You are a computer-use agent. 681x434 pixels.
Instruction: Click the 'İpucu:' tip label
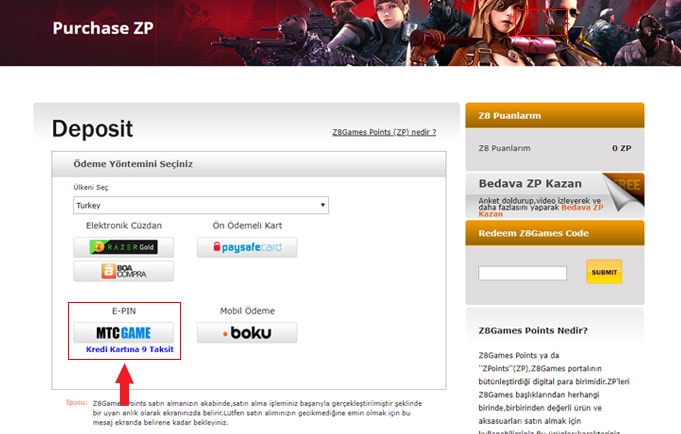(x=76, y=402)
